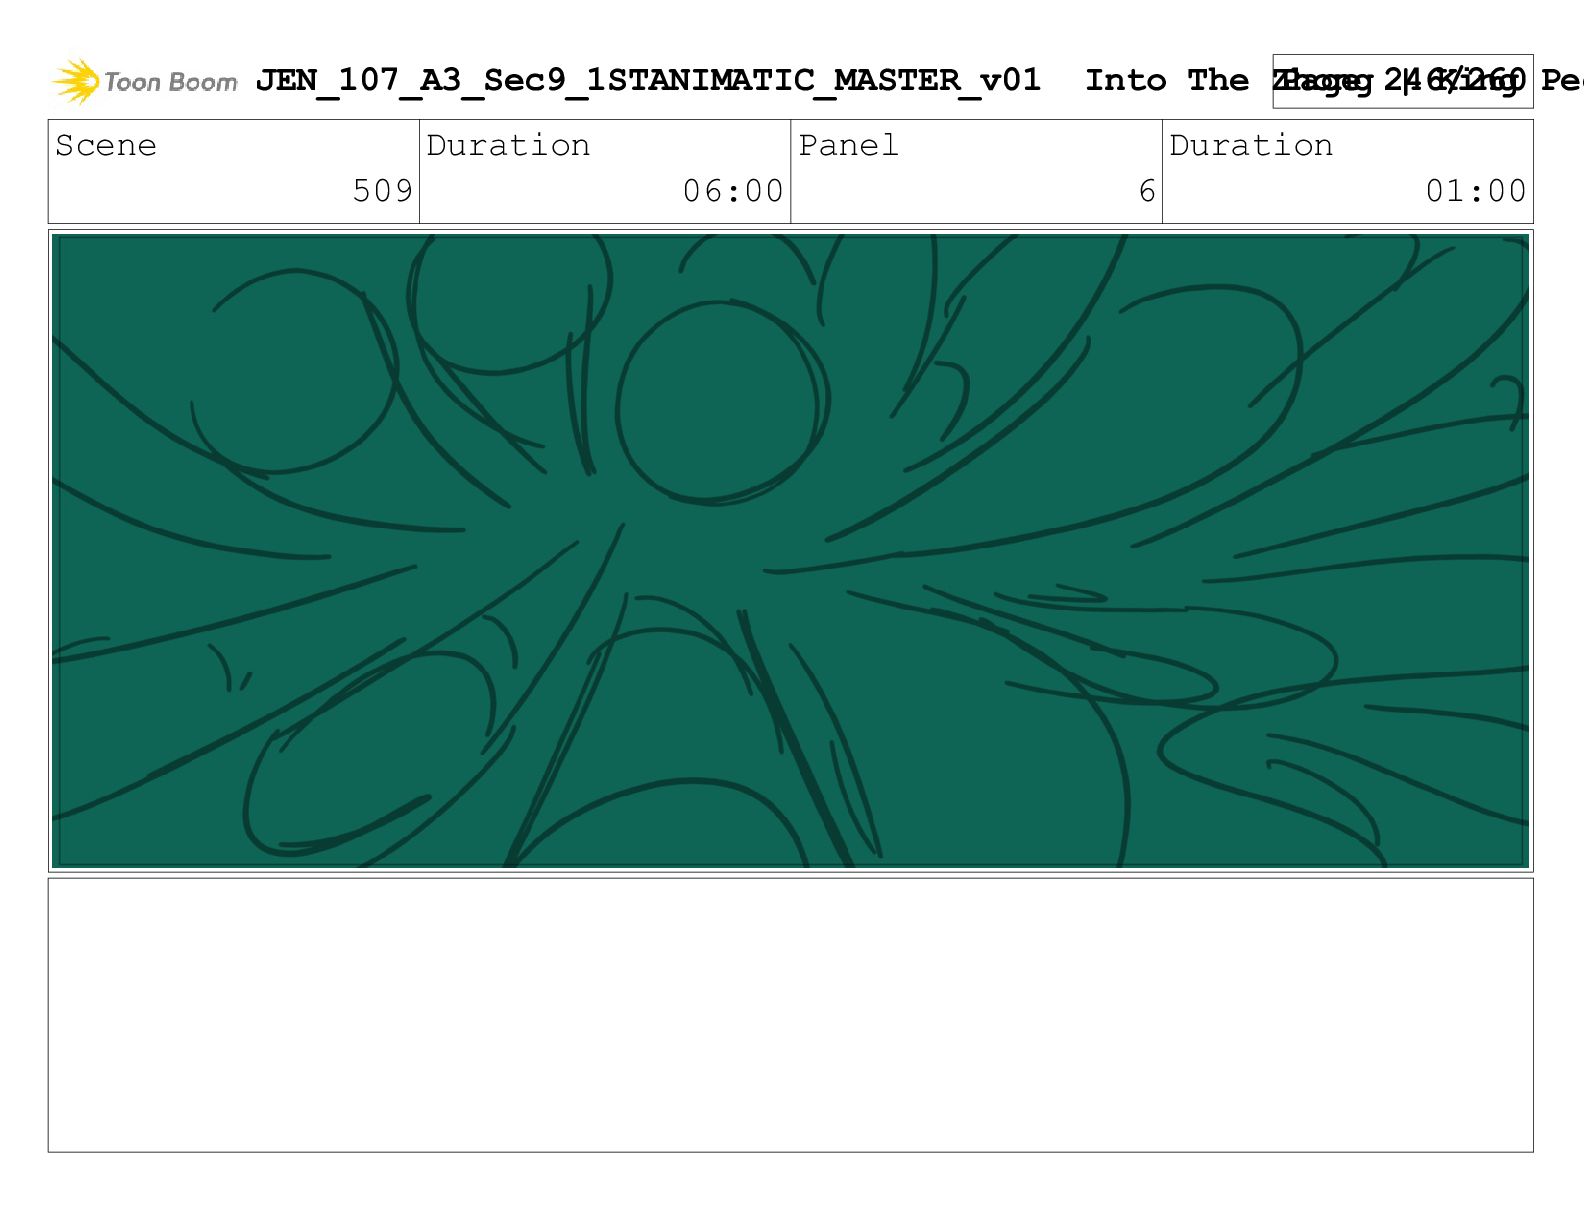
Task: Click the "Duration" label above "06:00"
Action: coord(508,146)
